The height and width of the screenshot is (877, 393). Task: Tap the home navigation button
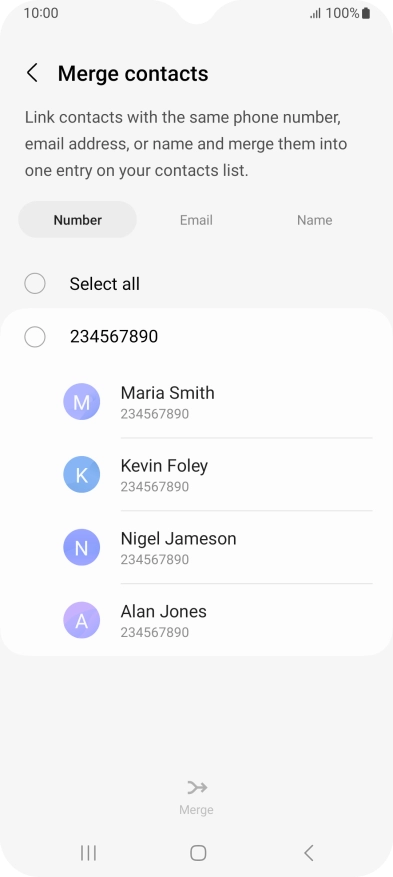(198, 853)
